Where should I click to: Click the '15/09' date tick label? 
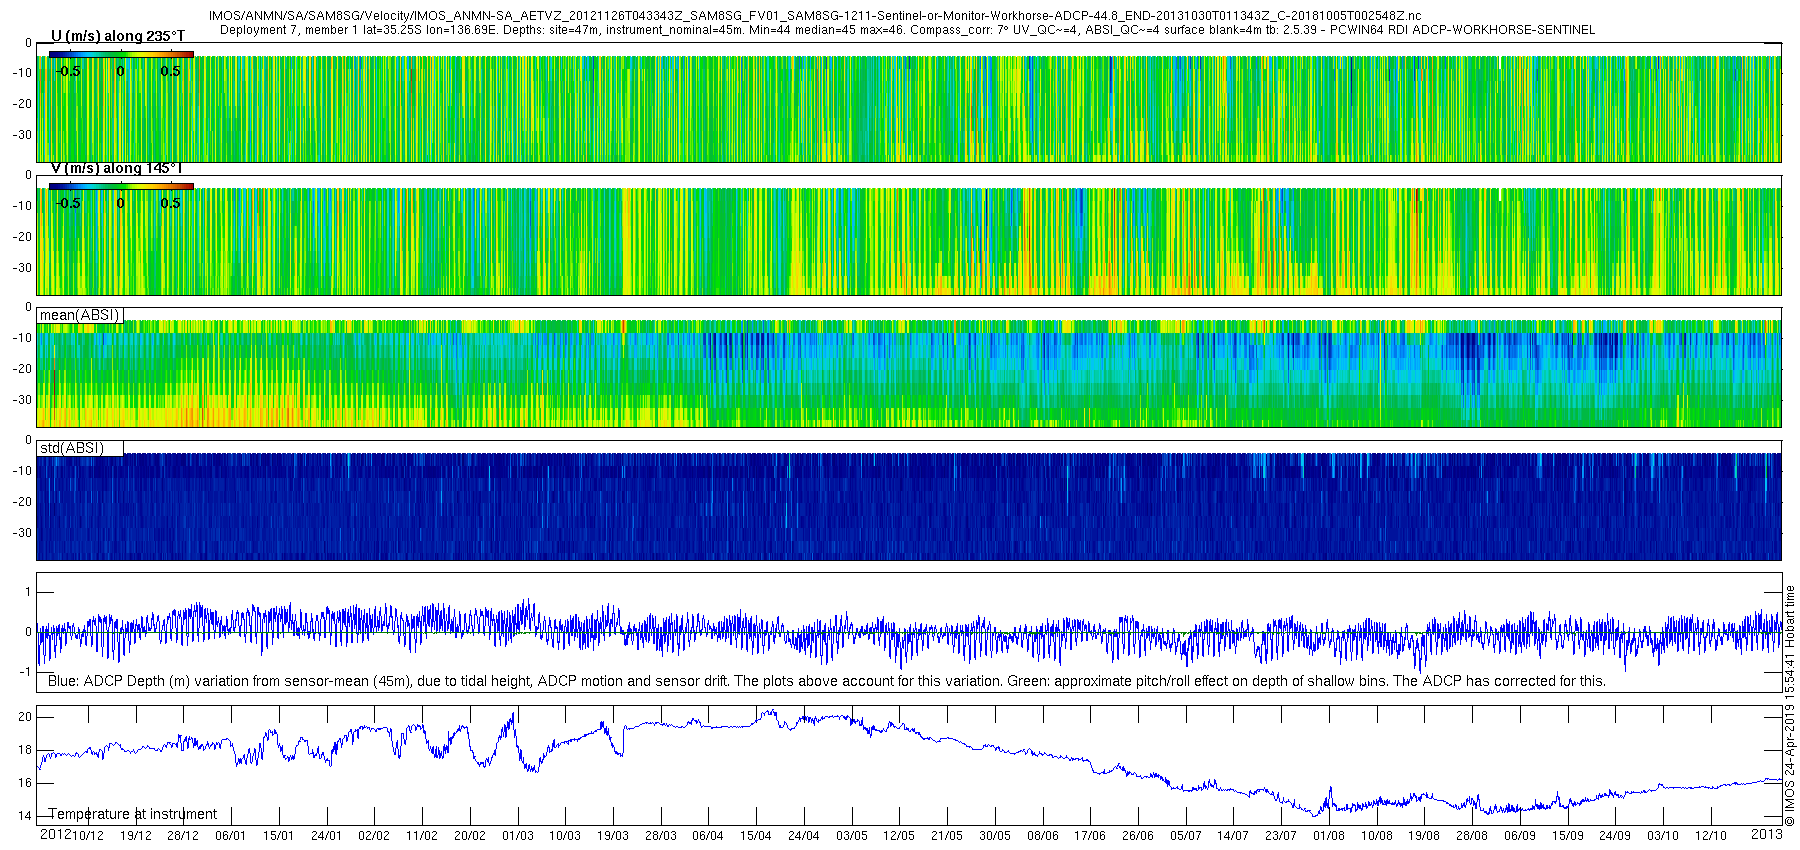[1568, 835]
